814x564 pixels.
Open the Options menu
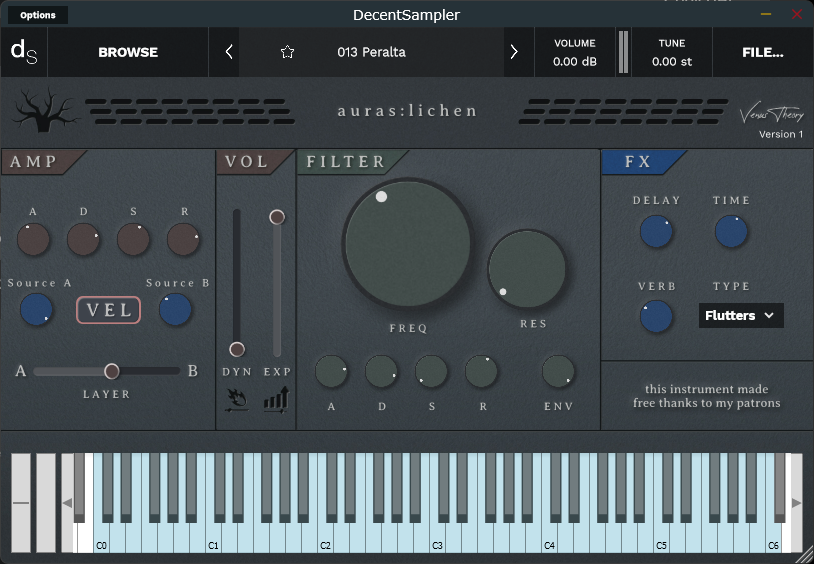tap(38, 15)
